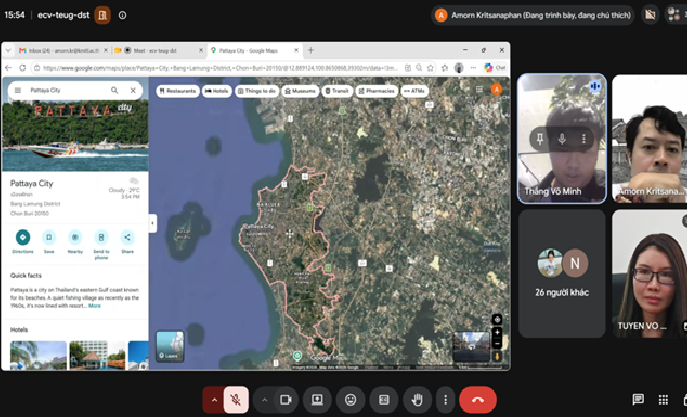Toggle closed captions button
Viewport: 687px width, 417px height.
[384, 399]
